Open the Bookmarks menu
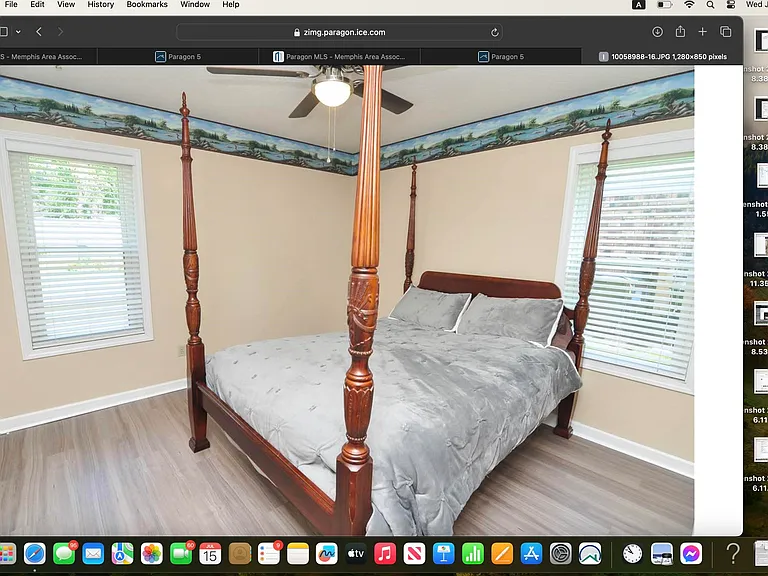 click(147, 4)
